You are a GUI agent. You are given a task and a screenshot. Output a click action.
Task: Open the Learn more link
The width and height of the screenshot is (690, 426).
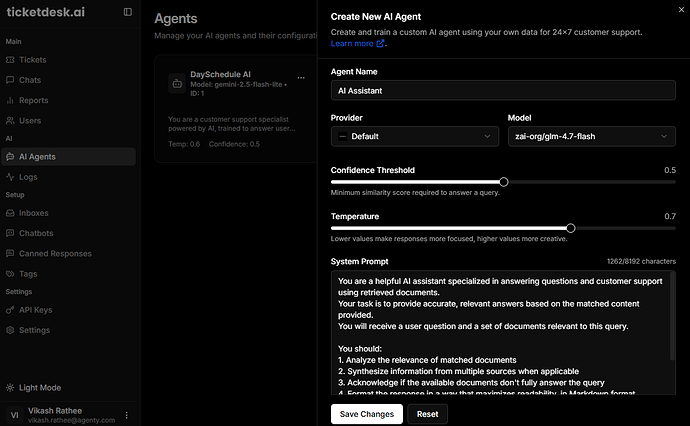(352, 44)
